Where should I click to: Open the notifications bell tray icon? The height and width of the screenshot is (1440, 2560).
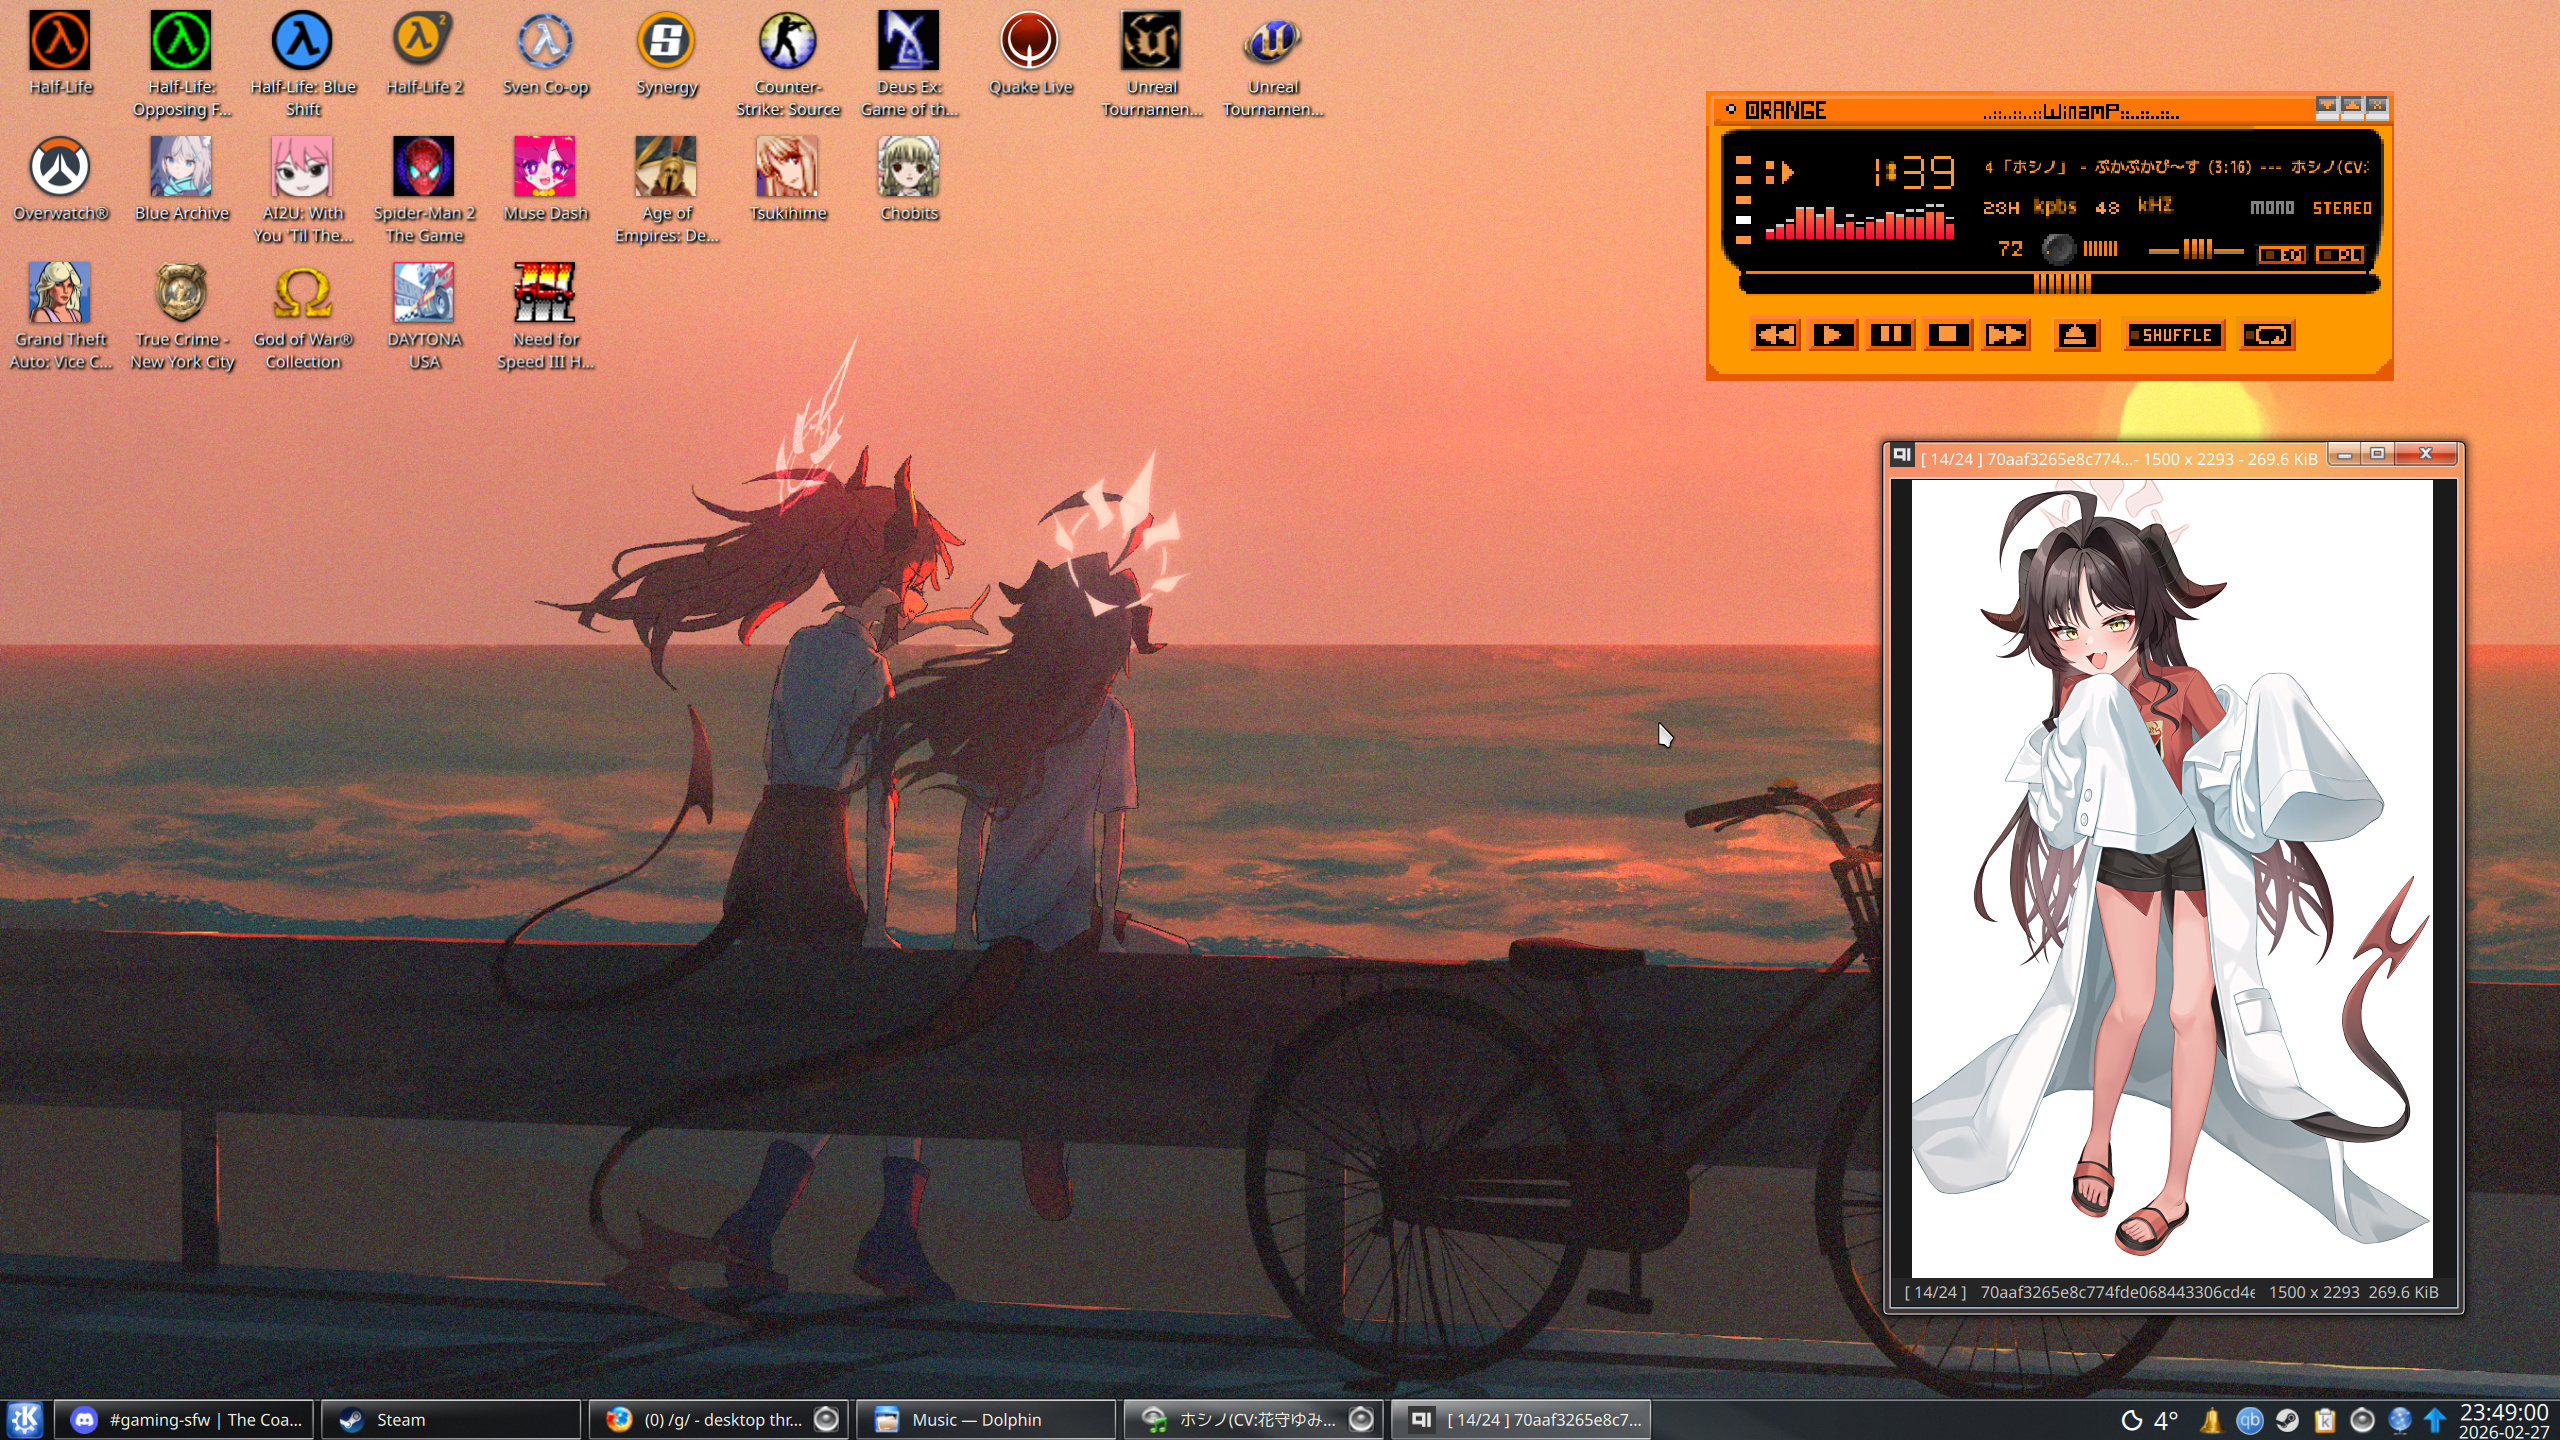click(2211, 1420)
